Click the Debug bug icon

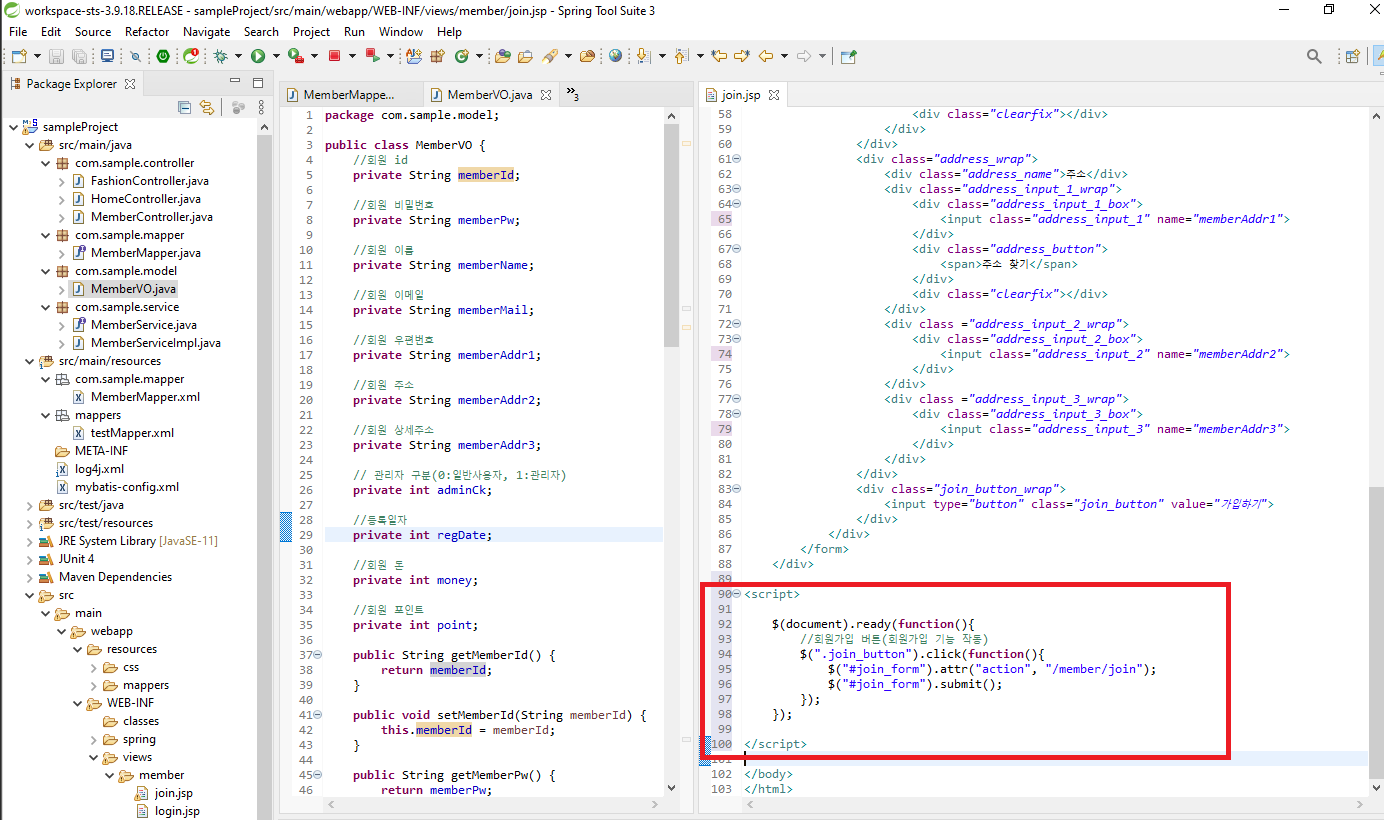click(x=220, y=57)
